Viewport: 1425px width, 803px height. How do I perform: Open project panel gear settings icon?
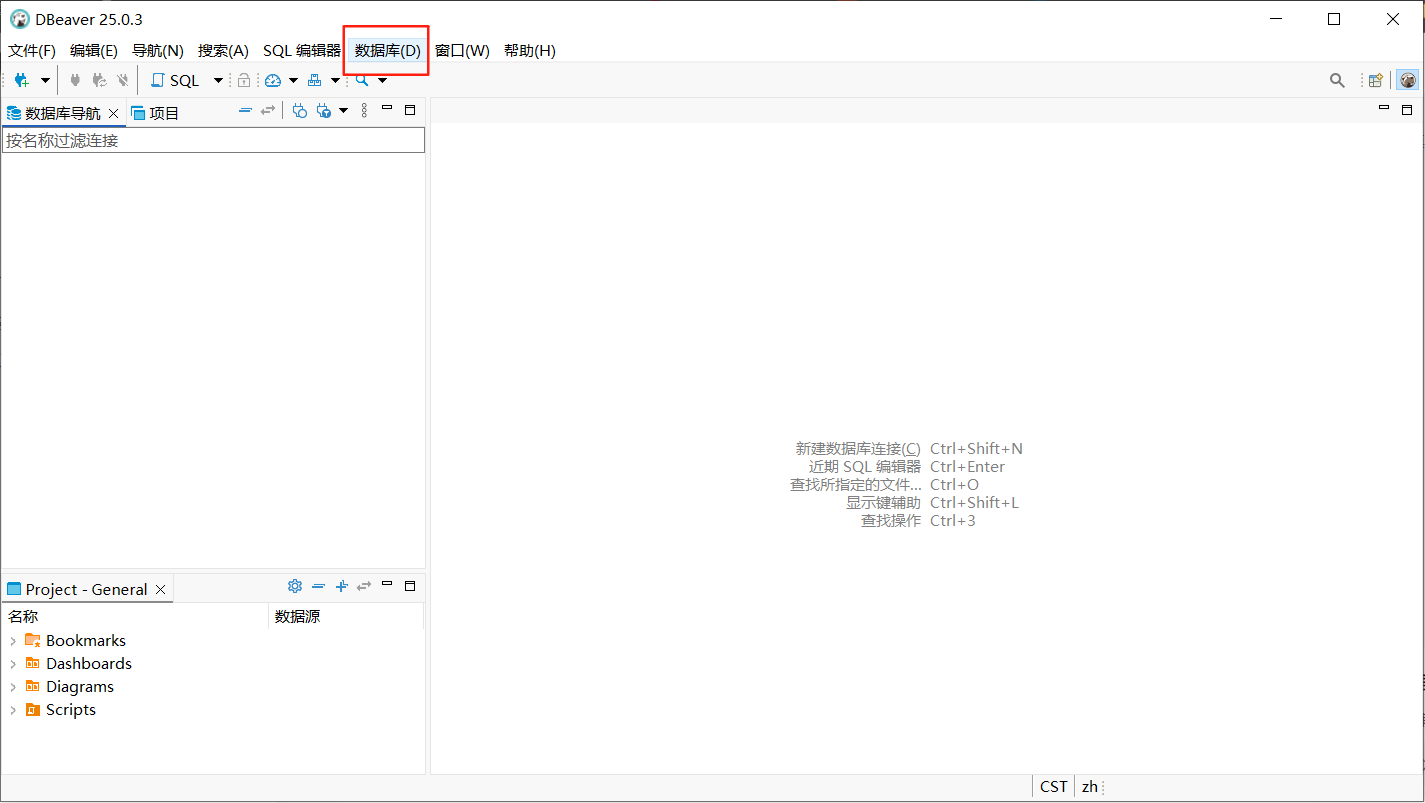pyautogui.click(x=294, y=586)
